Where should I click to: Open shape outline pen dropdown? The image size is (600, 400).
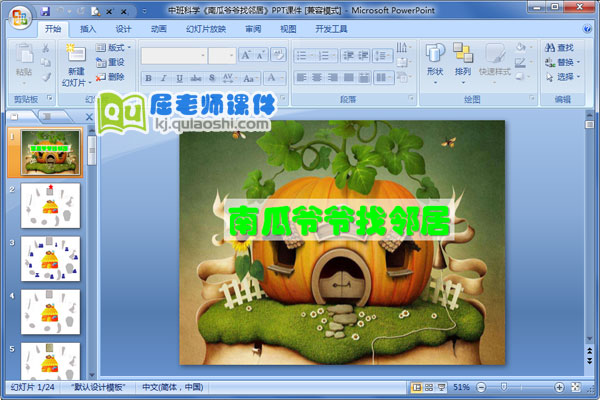(x=522, y=62)
